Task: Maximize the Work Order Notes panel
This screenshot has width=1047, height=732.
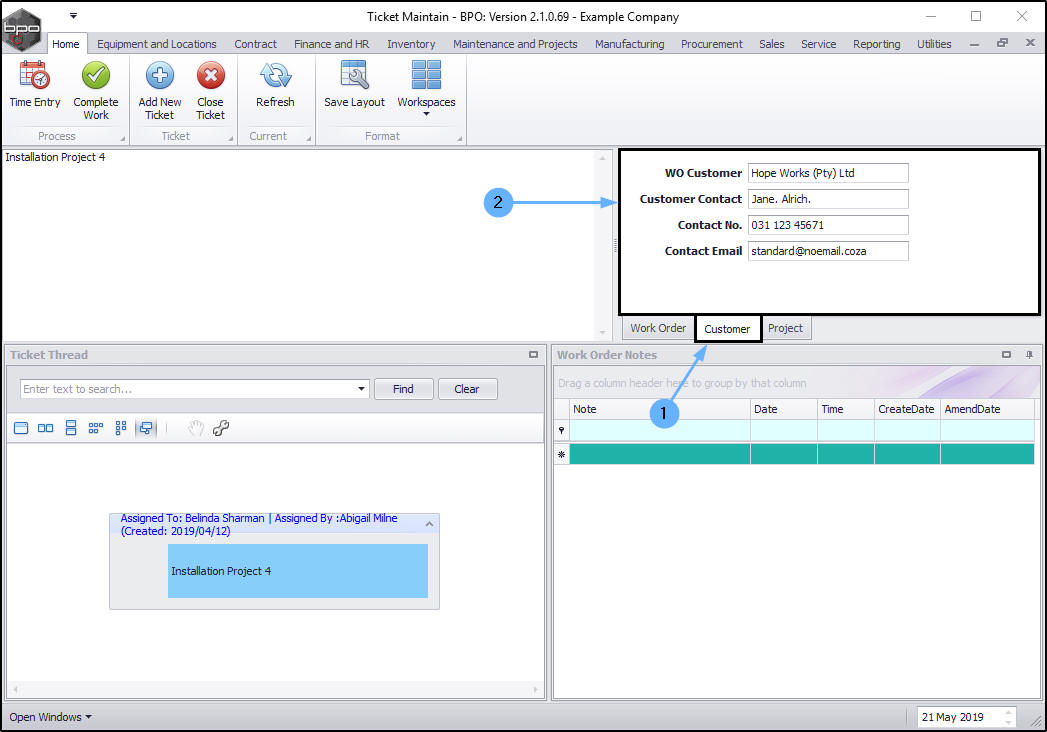Action: coord(1006,355)
